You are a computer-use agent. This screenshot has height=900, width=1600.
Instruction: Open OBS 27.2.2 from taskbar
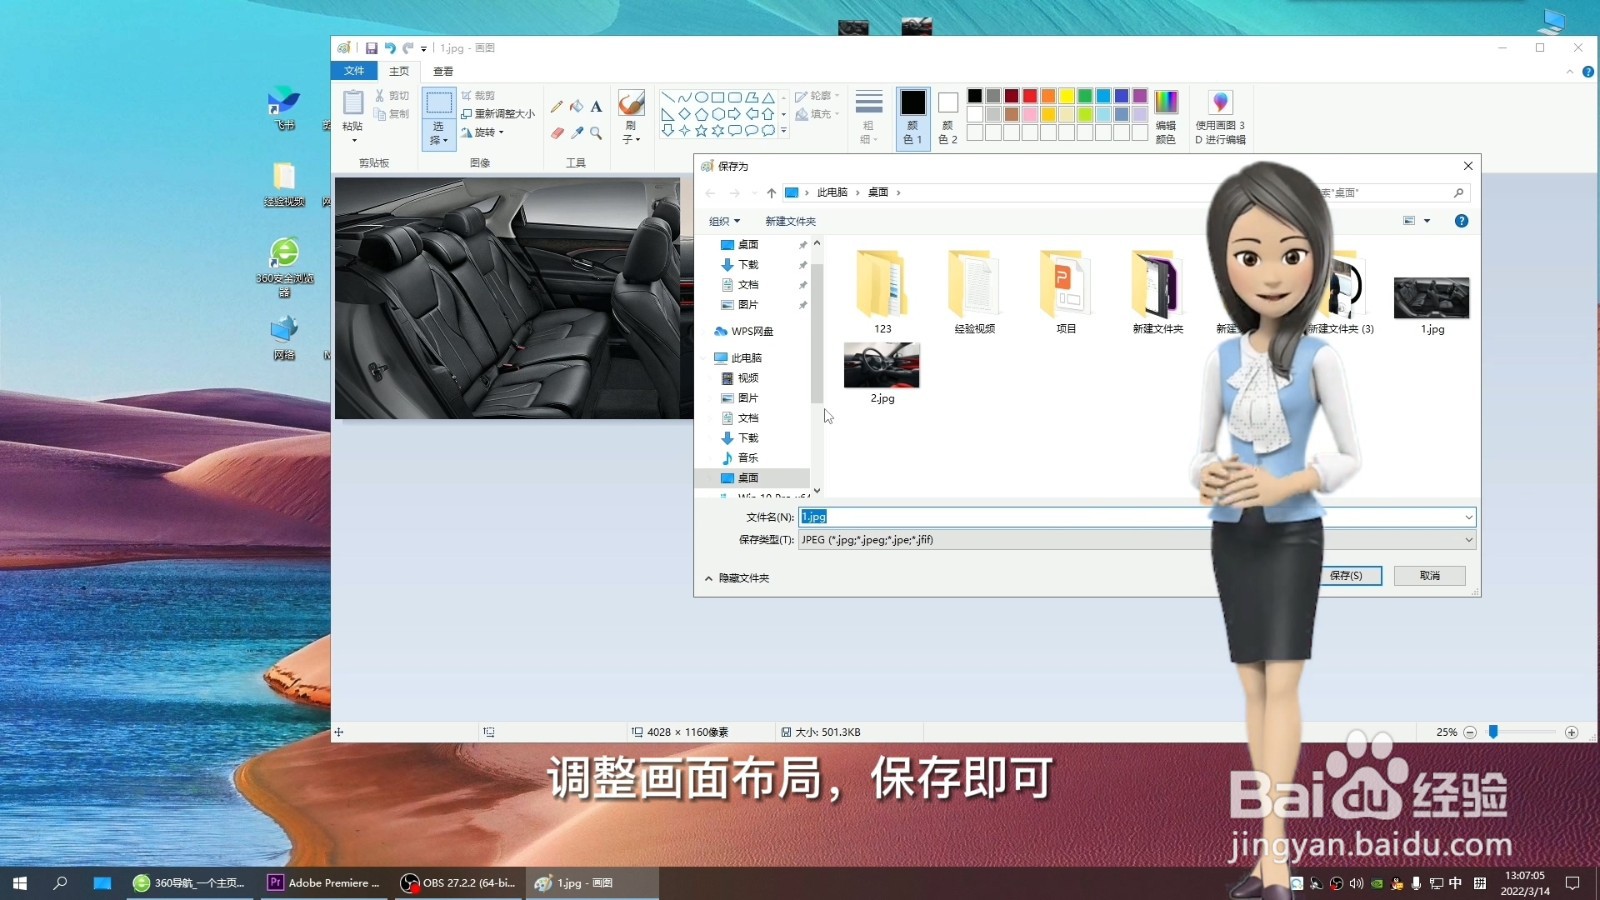tap(458, 883)
